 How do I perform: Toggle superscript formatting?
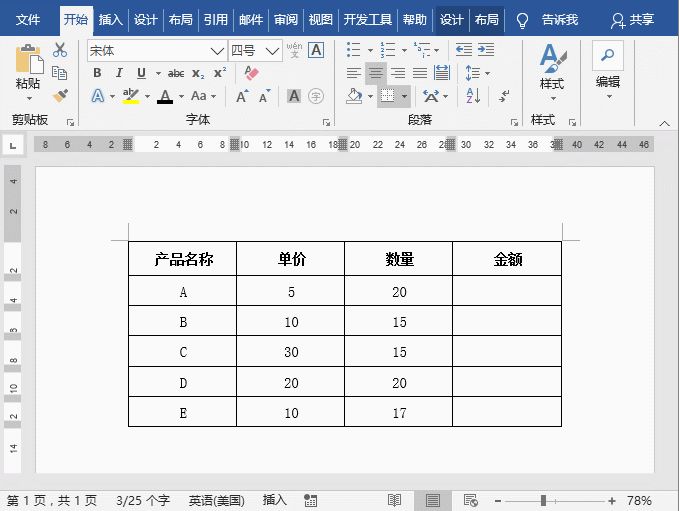tap(220, 72)
